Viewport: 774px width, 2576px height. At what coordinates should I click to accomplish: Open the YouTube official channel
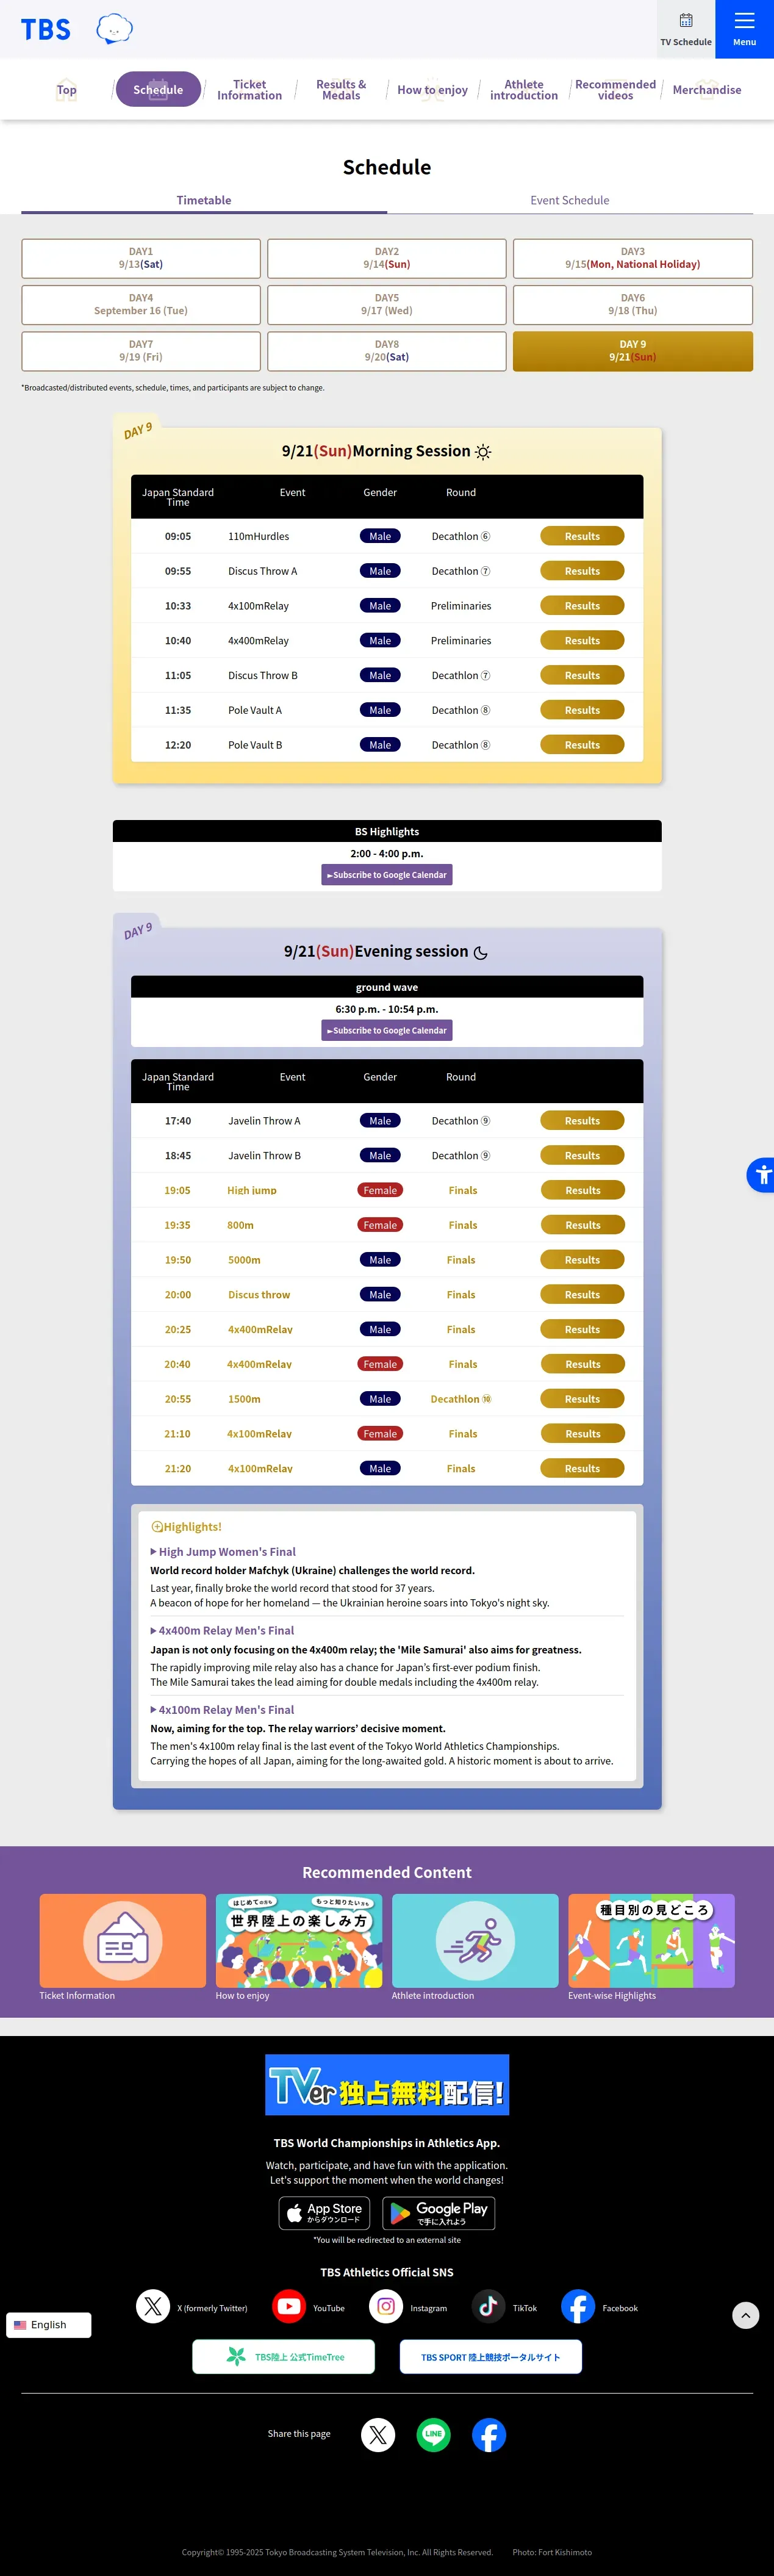click(289, 2307)
